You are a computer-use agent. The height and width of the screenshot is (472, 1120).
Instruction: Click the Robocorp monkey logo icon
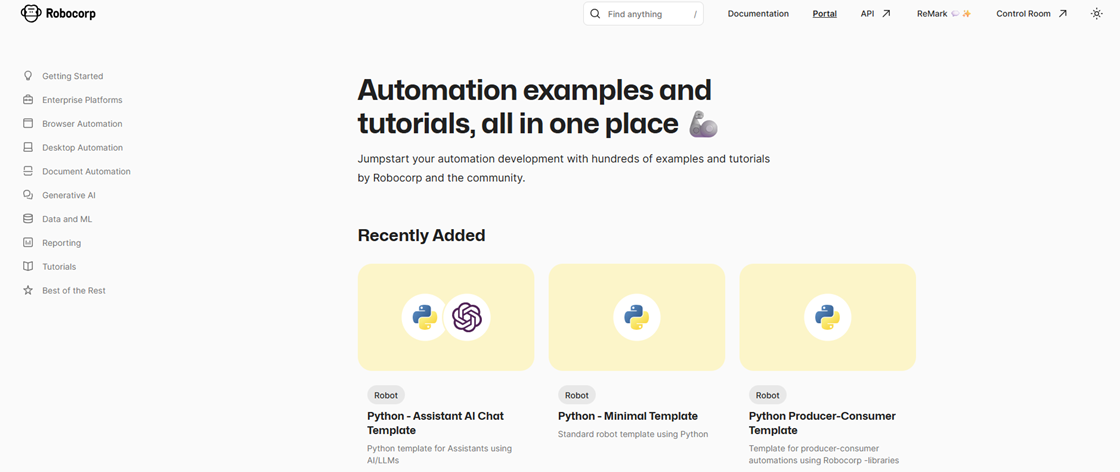[x=31, y=13]
